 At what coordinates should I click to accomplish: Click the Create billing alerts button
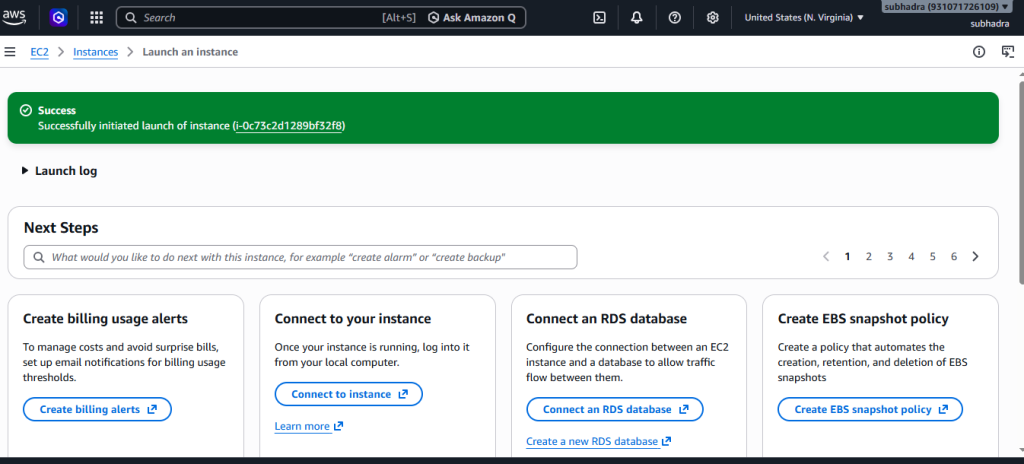click(x=97, y=409)
